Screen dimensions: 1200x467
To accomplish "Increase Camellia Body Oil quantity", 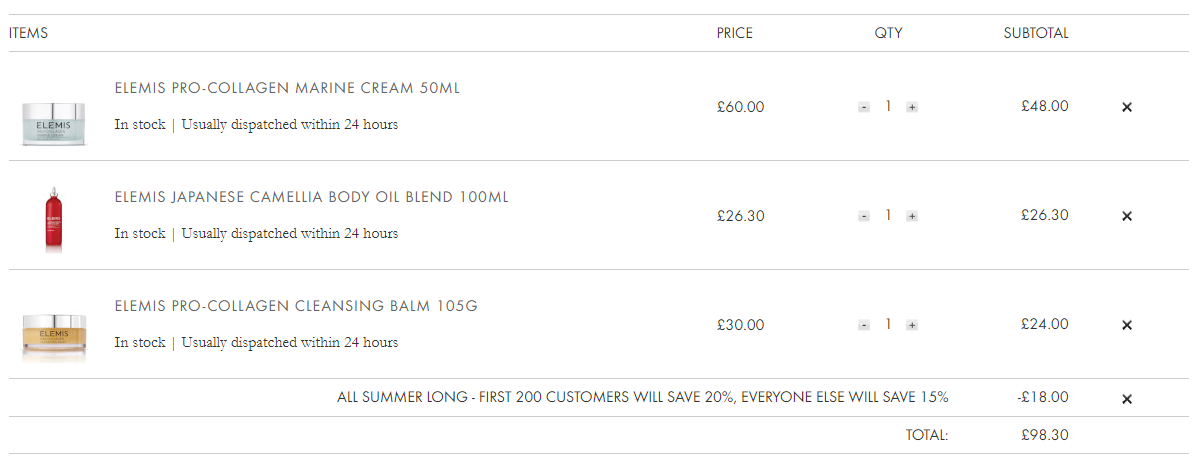I will pyautogui.click(x=912, y=216).
